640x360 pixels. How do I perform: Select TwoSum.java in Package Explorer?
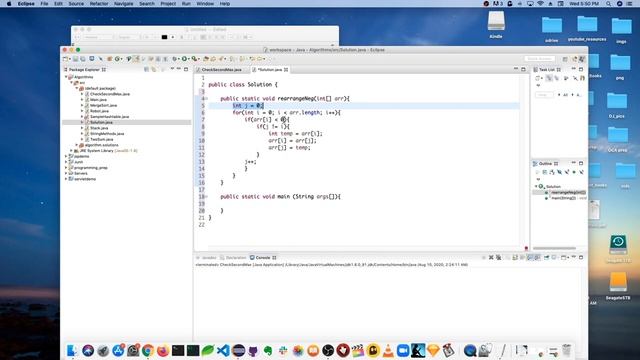pos(102,140)
